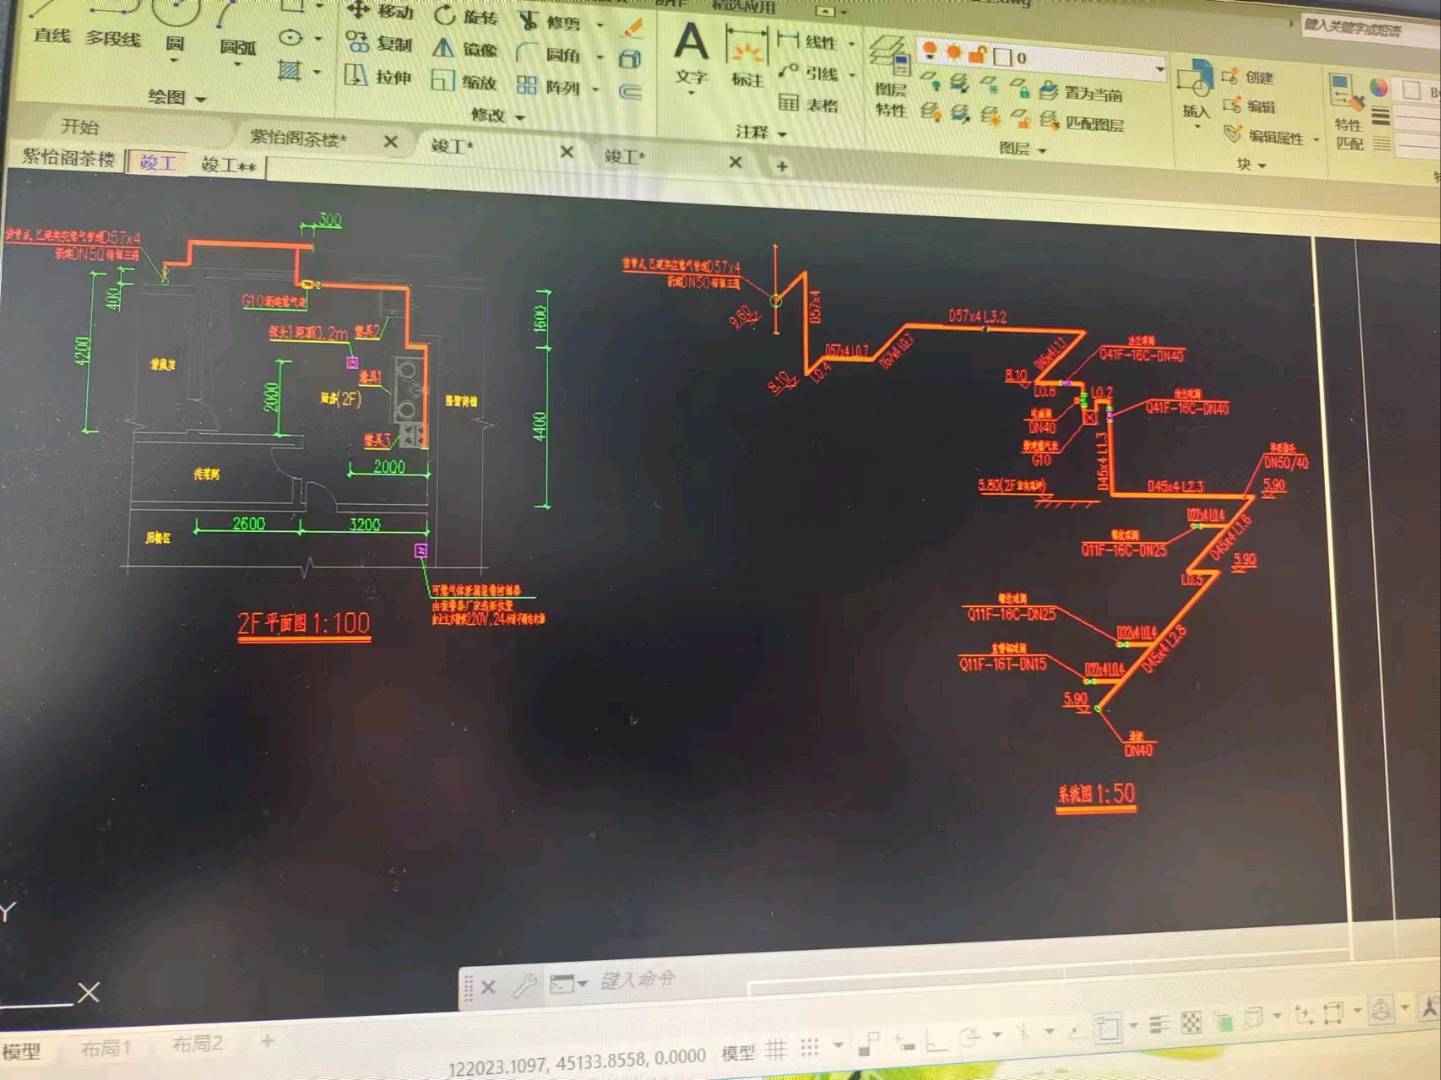Toggle polar tracking in status bar

pos(969,1038)
